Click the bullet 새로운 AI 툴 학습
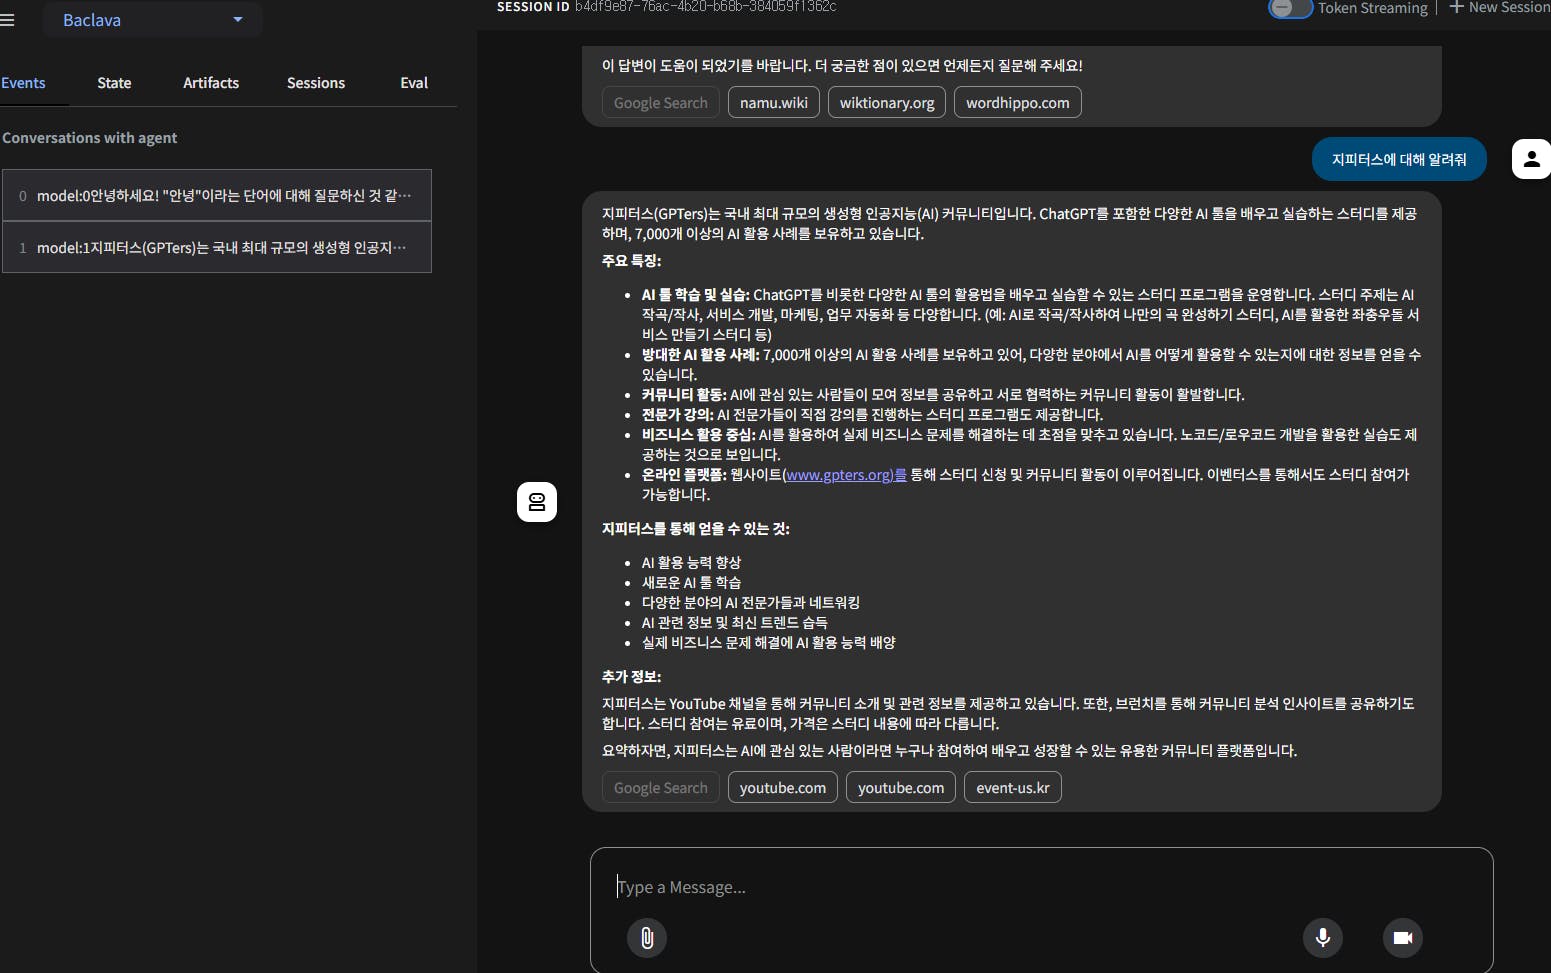The height and width of the screenshot is (973, 1551). coord(691,583)
